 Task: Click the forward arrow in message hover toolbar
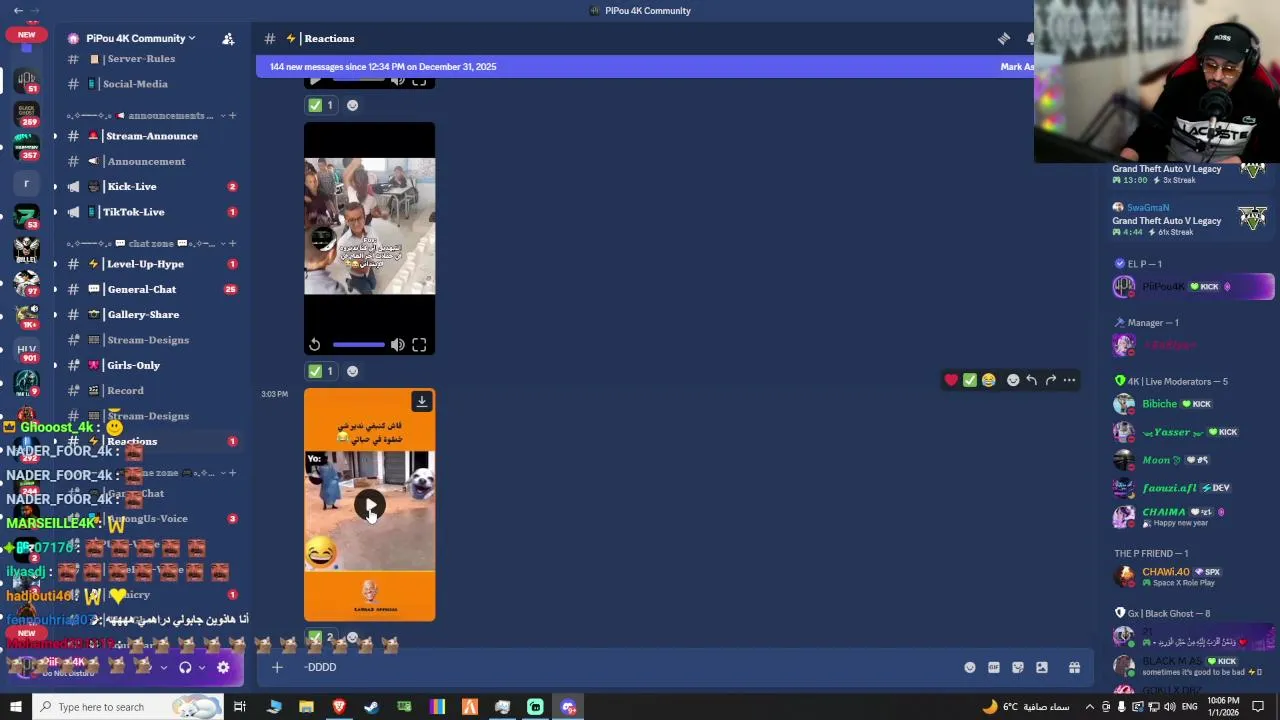[1050, 380]
